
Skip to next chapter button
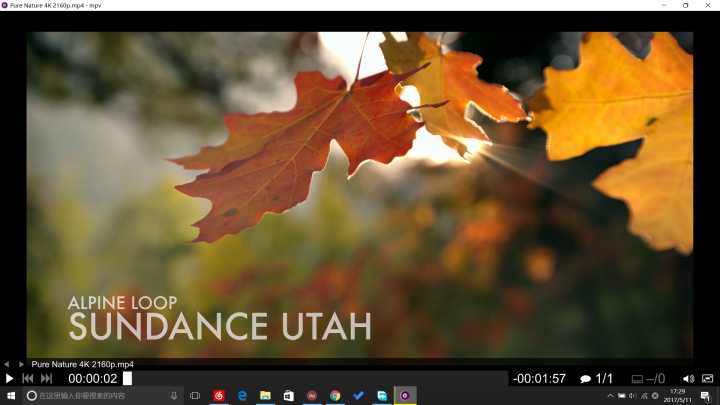click(46, 379)
